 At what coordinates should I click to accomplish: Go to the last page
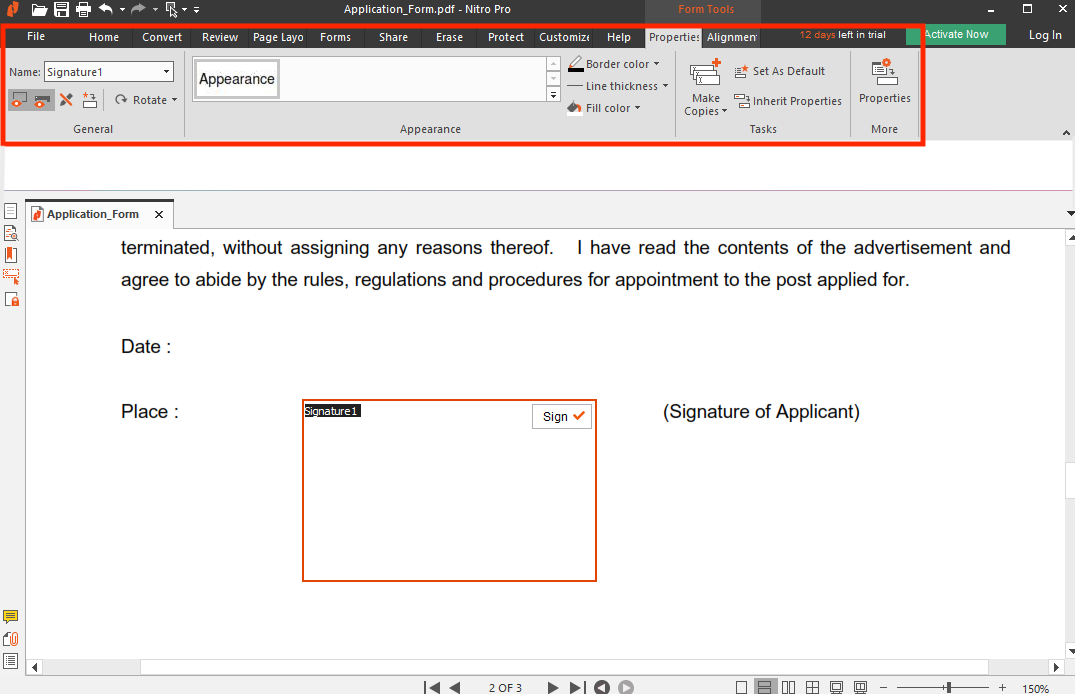click(577, 687)
